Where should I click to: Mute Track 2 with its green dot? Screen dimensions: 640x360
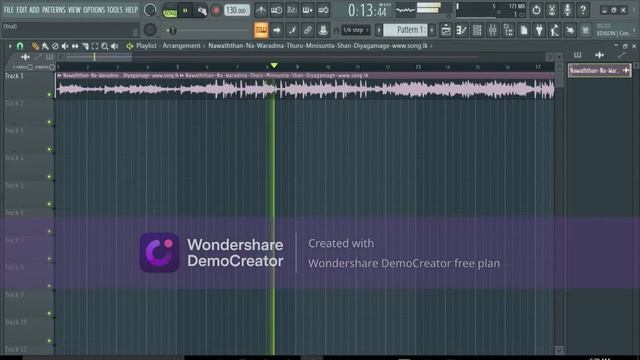coord(49,122)
